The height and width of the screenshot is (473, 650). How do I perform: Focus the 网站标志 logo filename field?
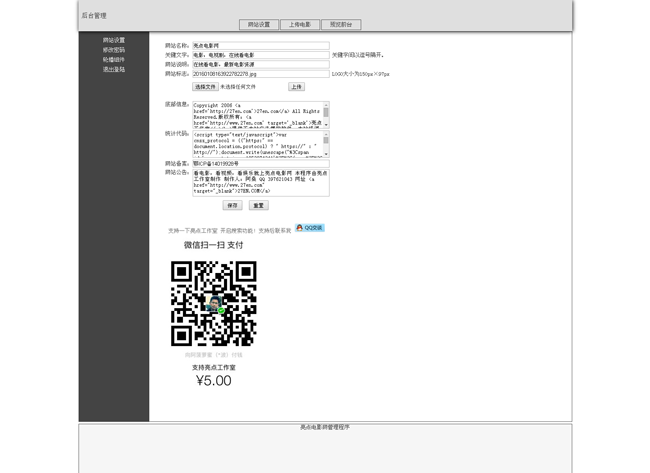(260, 74)
